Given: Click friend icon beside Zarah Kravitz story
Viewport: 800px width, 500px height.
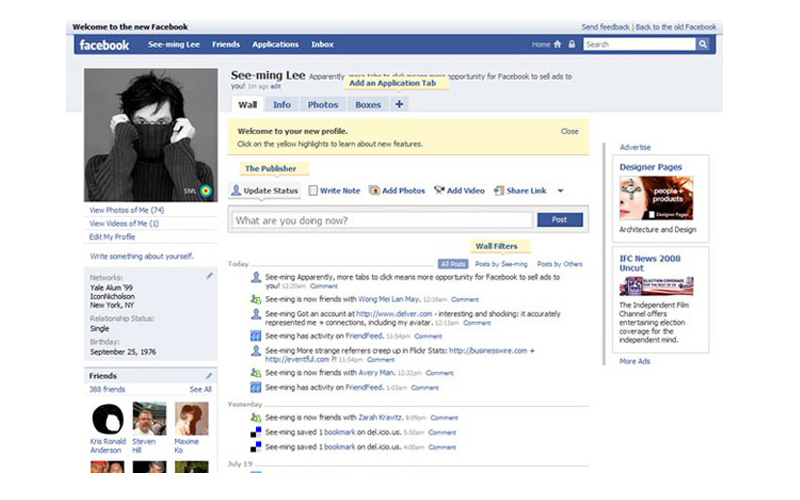Looking at the screenshot, I should pos(256,417).
